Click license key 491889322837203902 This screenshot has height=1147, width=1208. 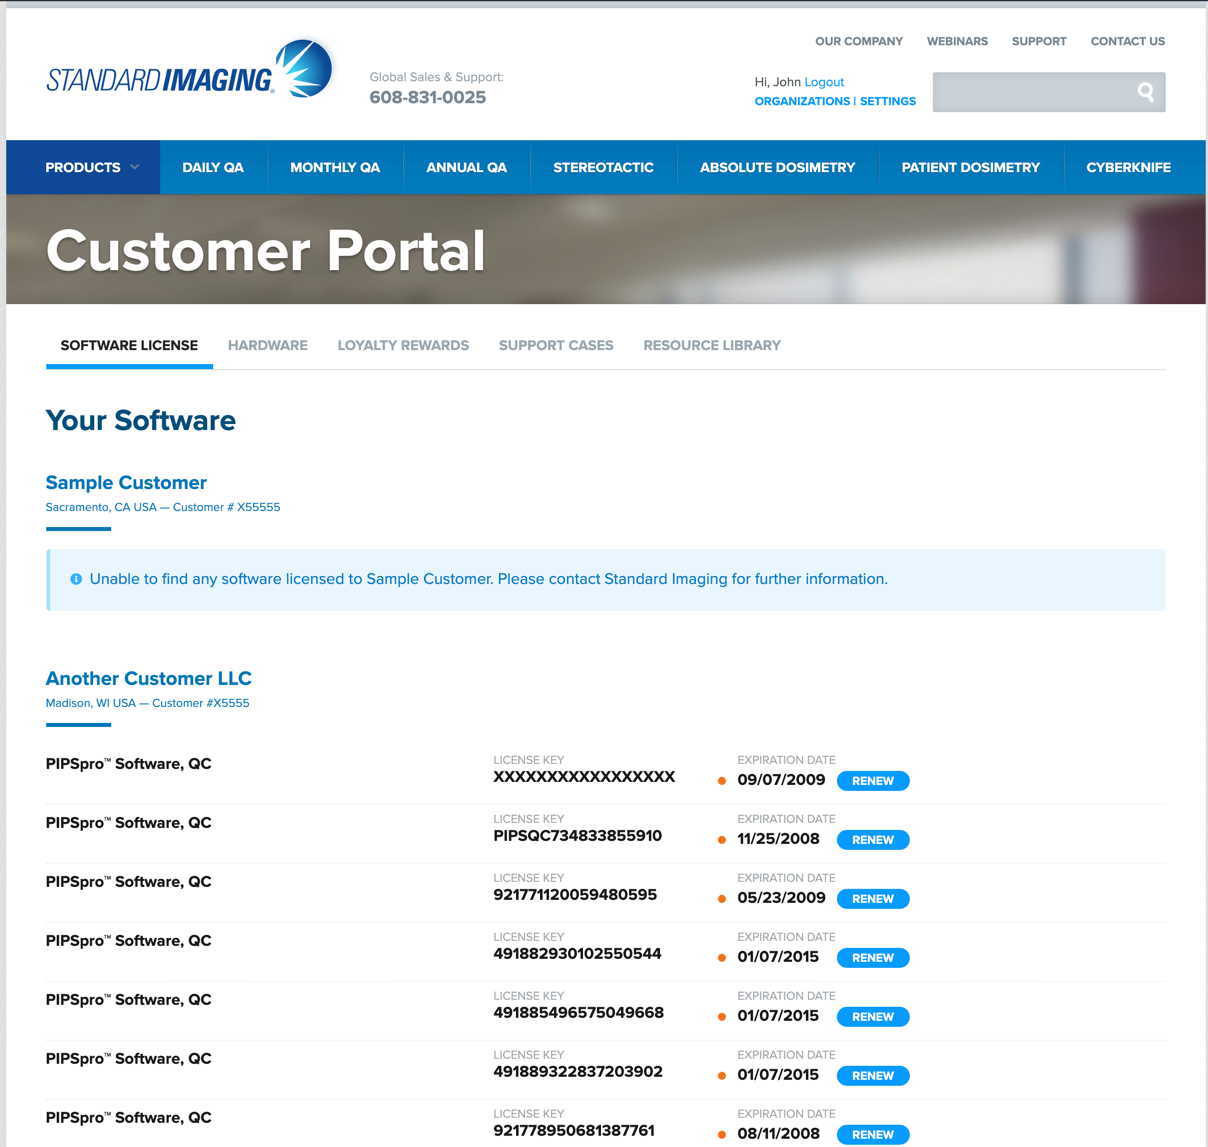[x=578, y=1072]
